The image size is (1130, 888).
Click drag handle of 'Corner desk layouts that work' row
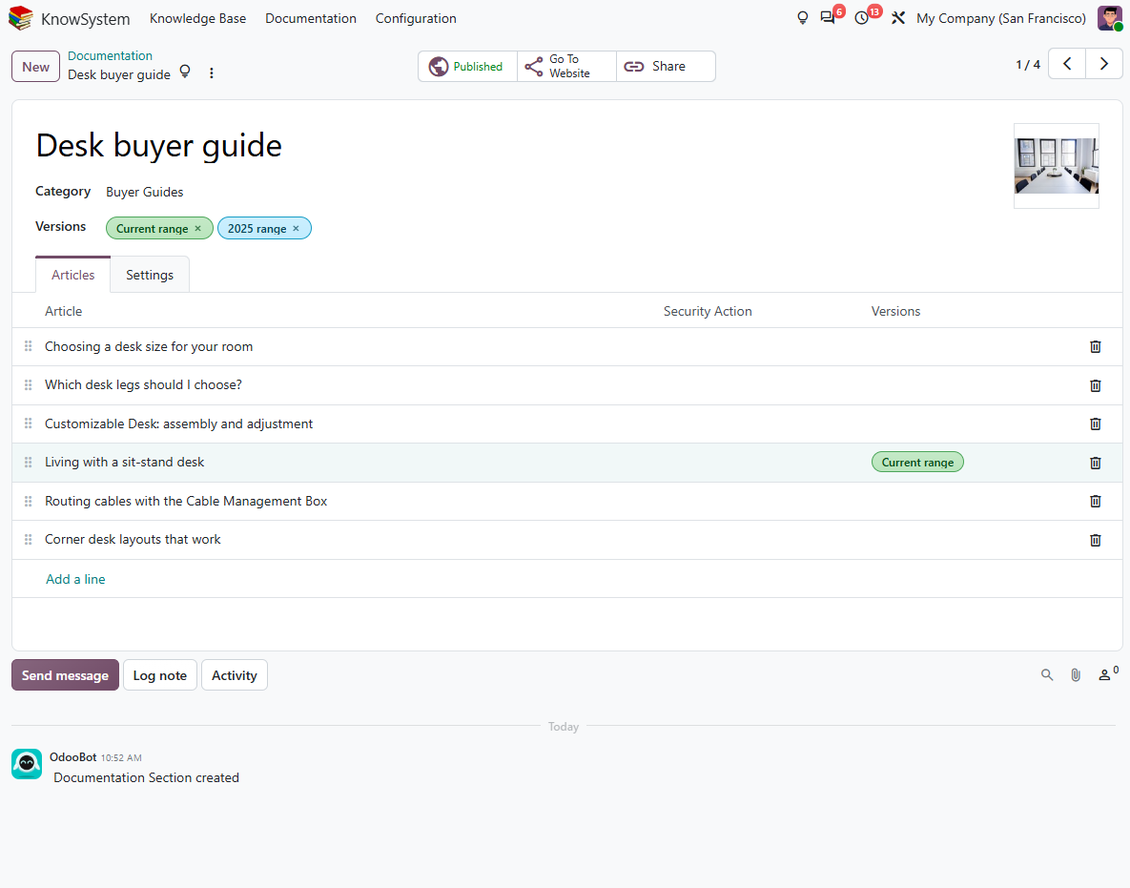pyautogui.click(x=28, y=539)
